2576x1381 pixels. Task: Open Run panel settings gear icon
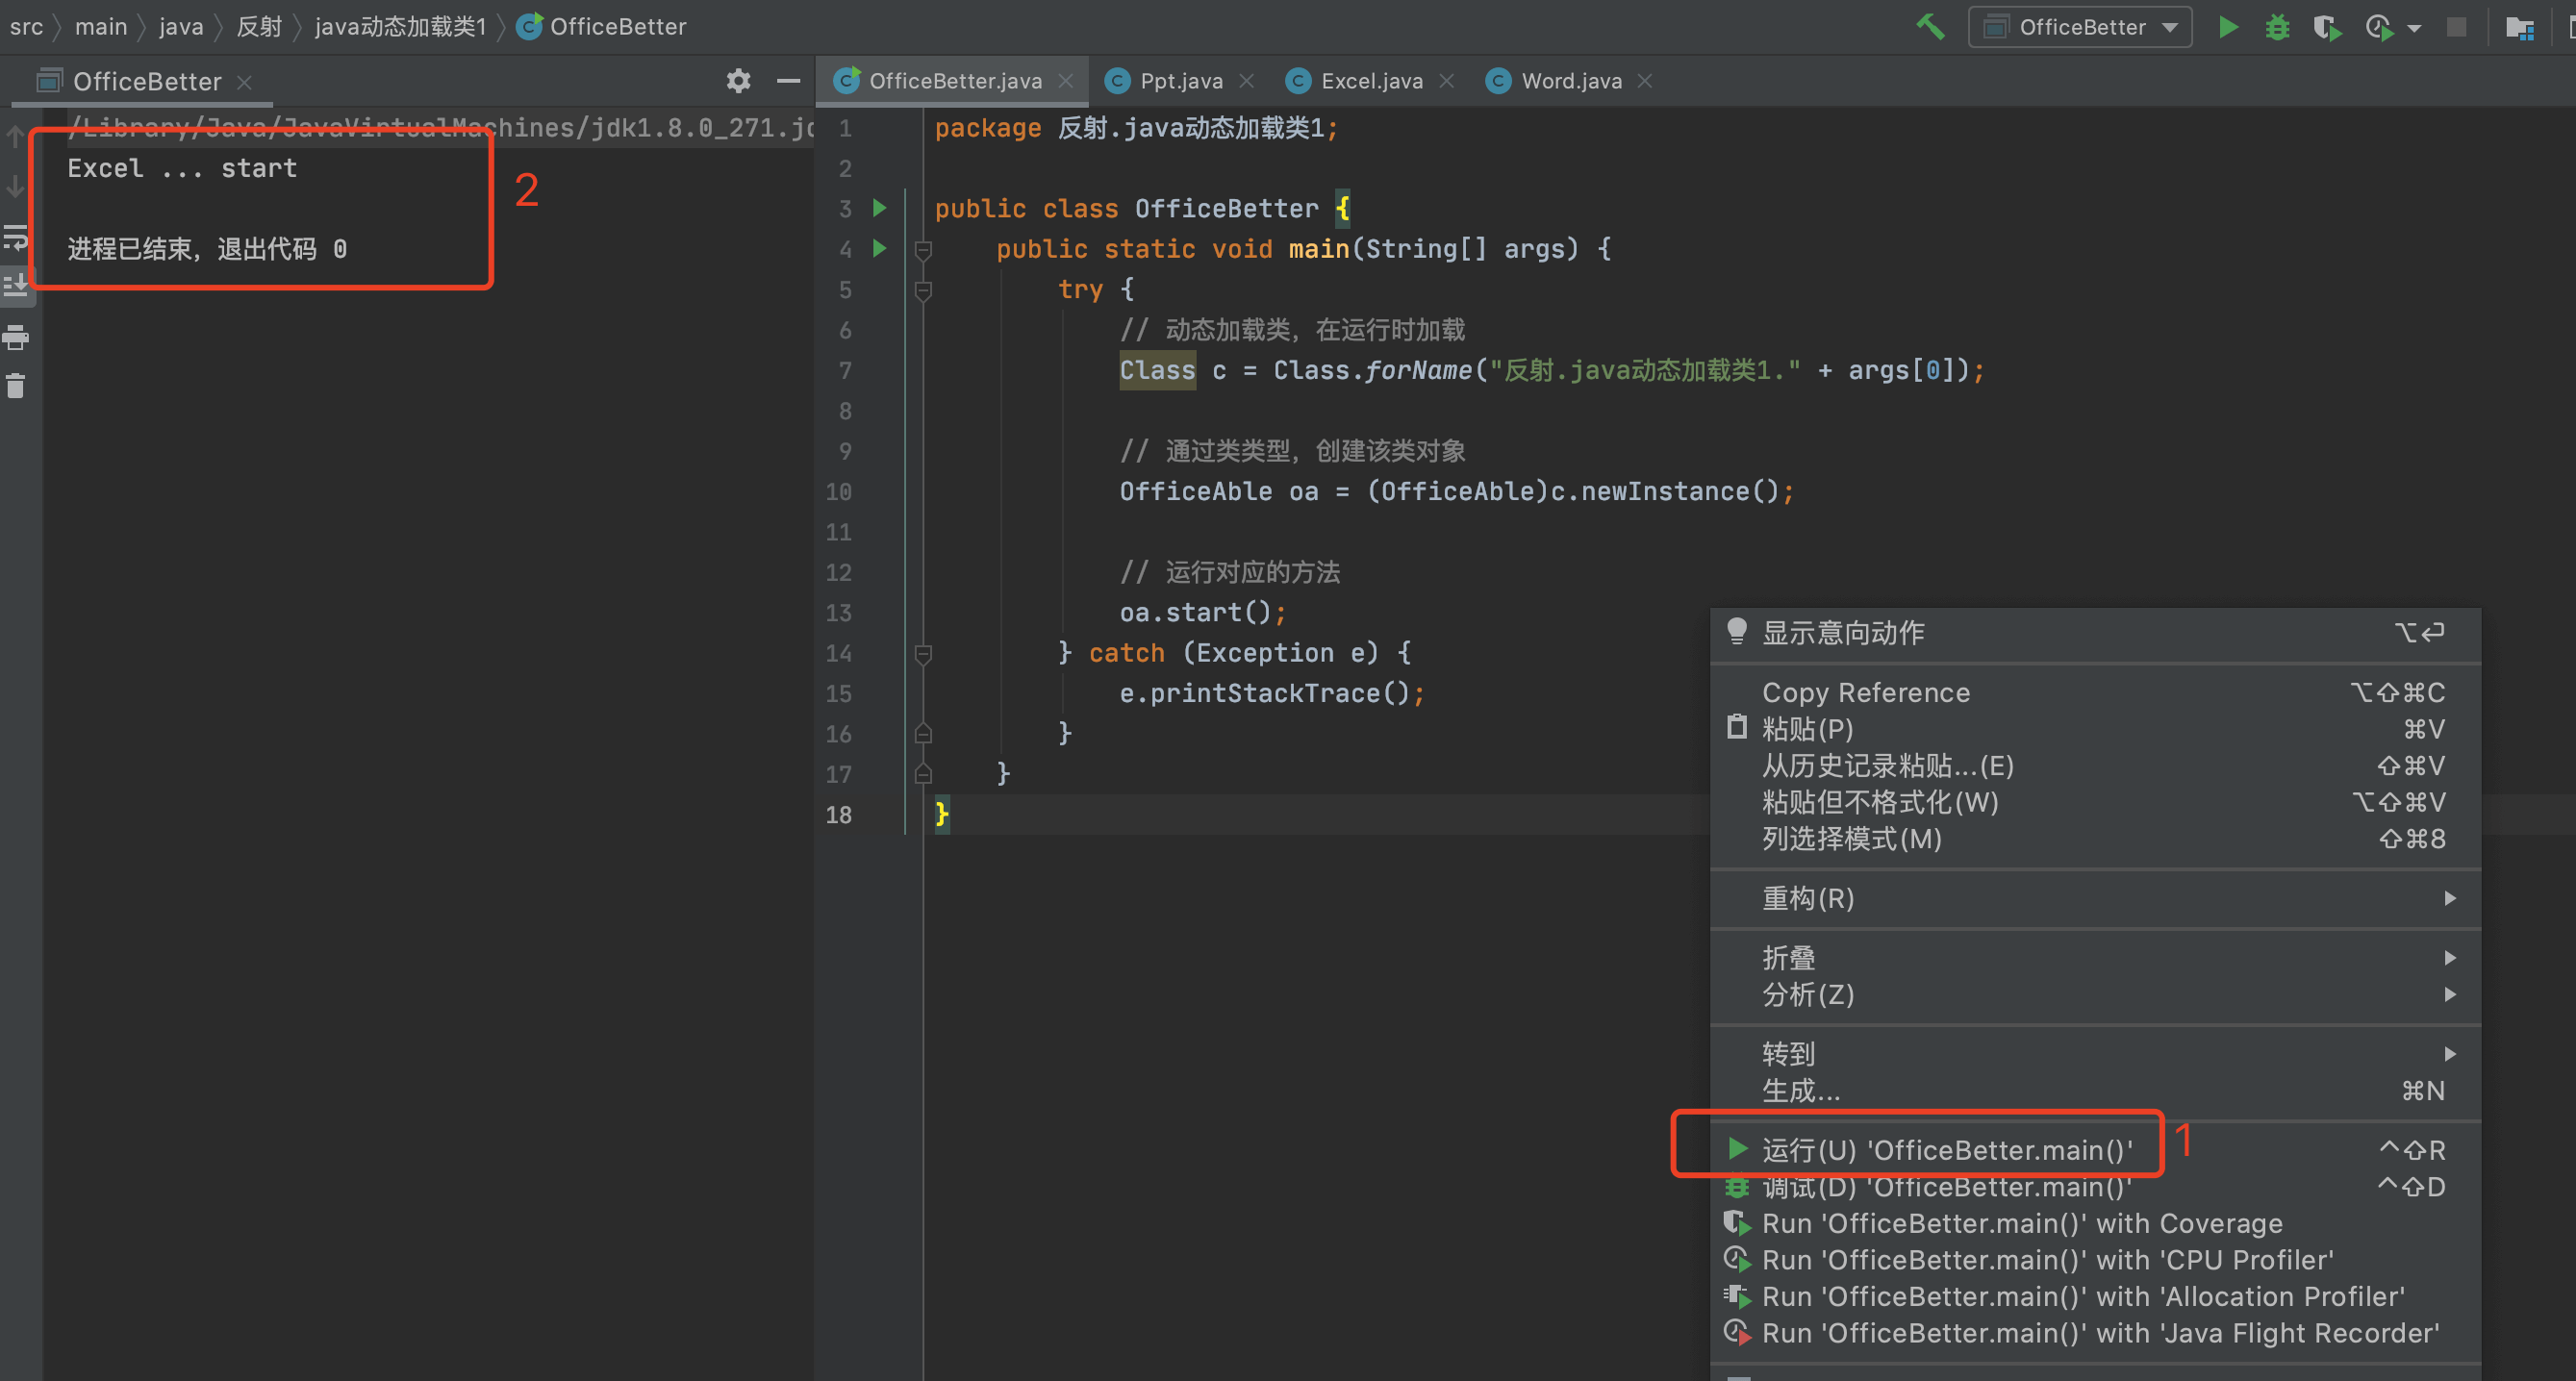click(x=738, y=81)
